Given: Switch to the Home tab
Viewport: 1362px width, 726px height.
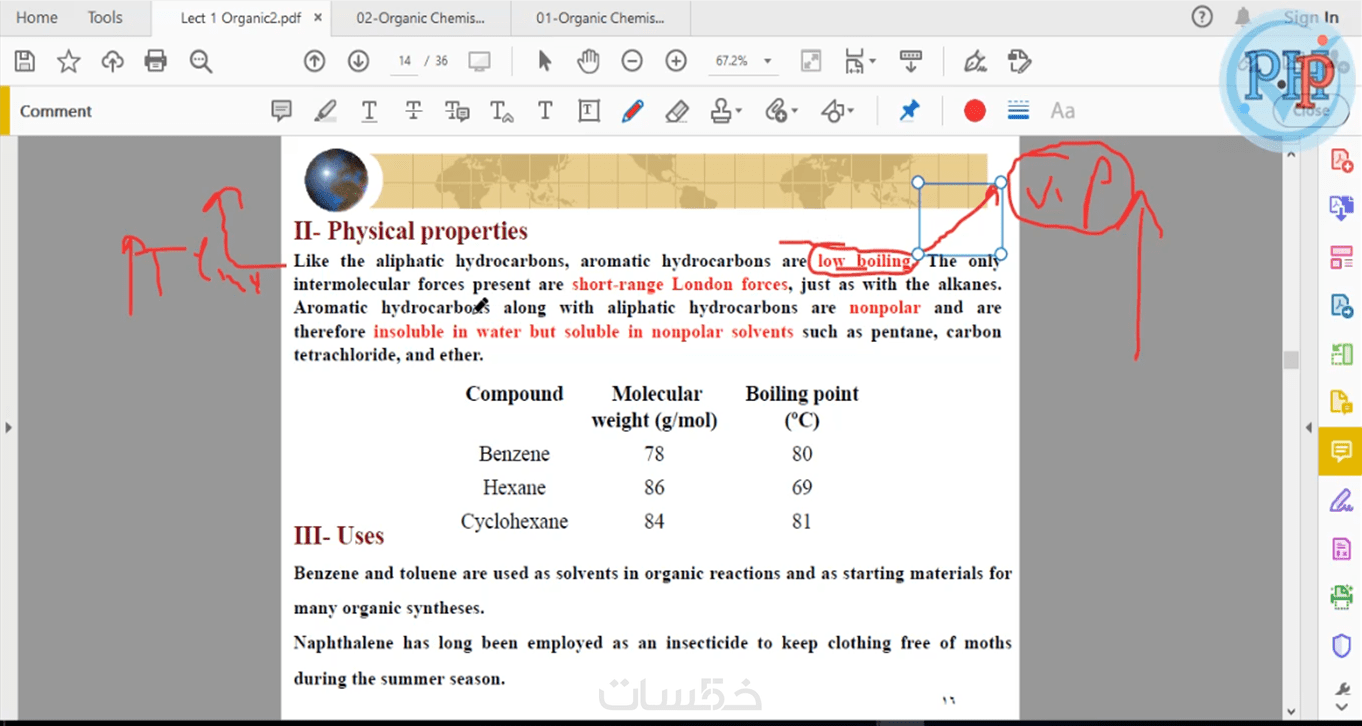Looking at the screenshot, I should pos(37,17).
